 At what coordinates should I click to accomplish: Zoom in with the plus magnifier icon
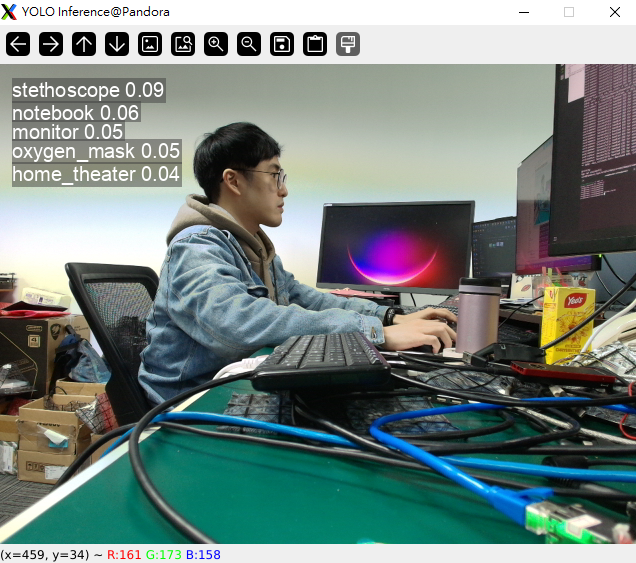click(x=216, y=44)
